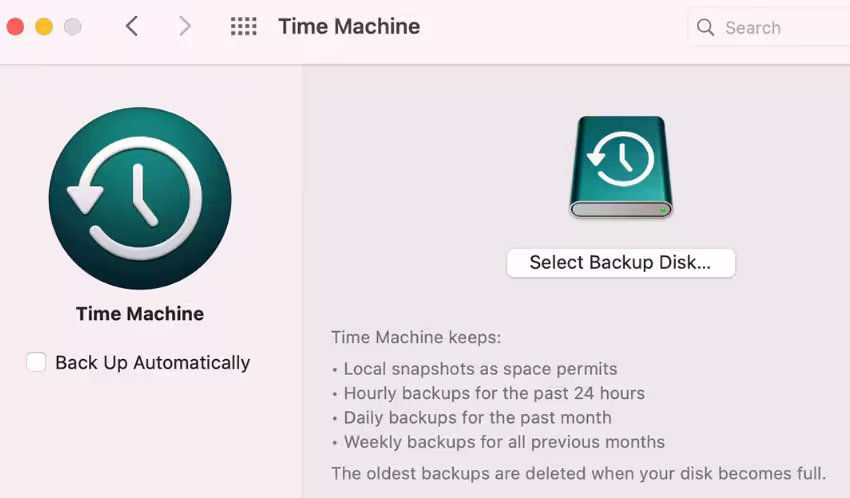
Task: Click the forward chevron arrow in toolbar
Action: (x=185, y=27)
